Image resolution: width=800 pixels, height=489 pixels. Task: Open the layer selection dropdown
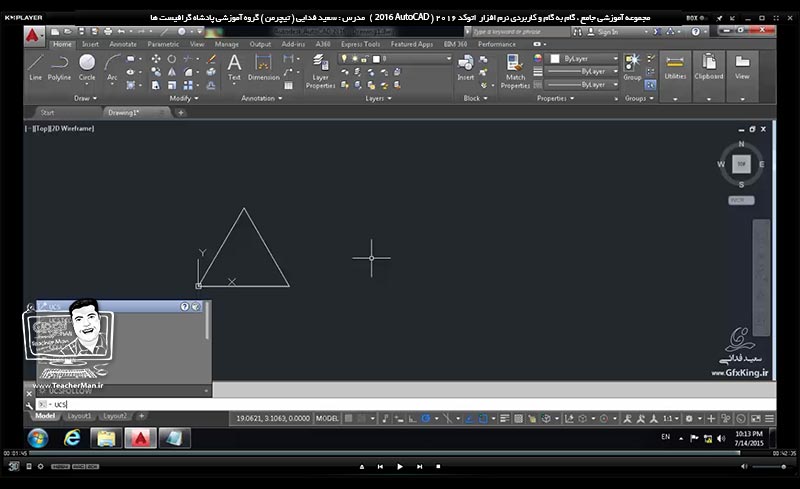[x=395, y=59]
